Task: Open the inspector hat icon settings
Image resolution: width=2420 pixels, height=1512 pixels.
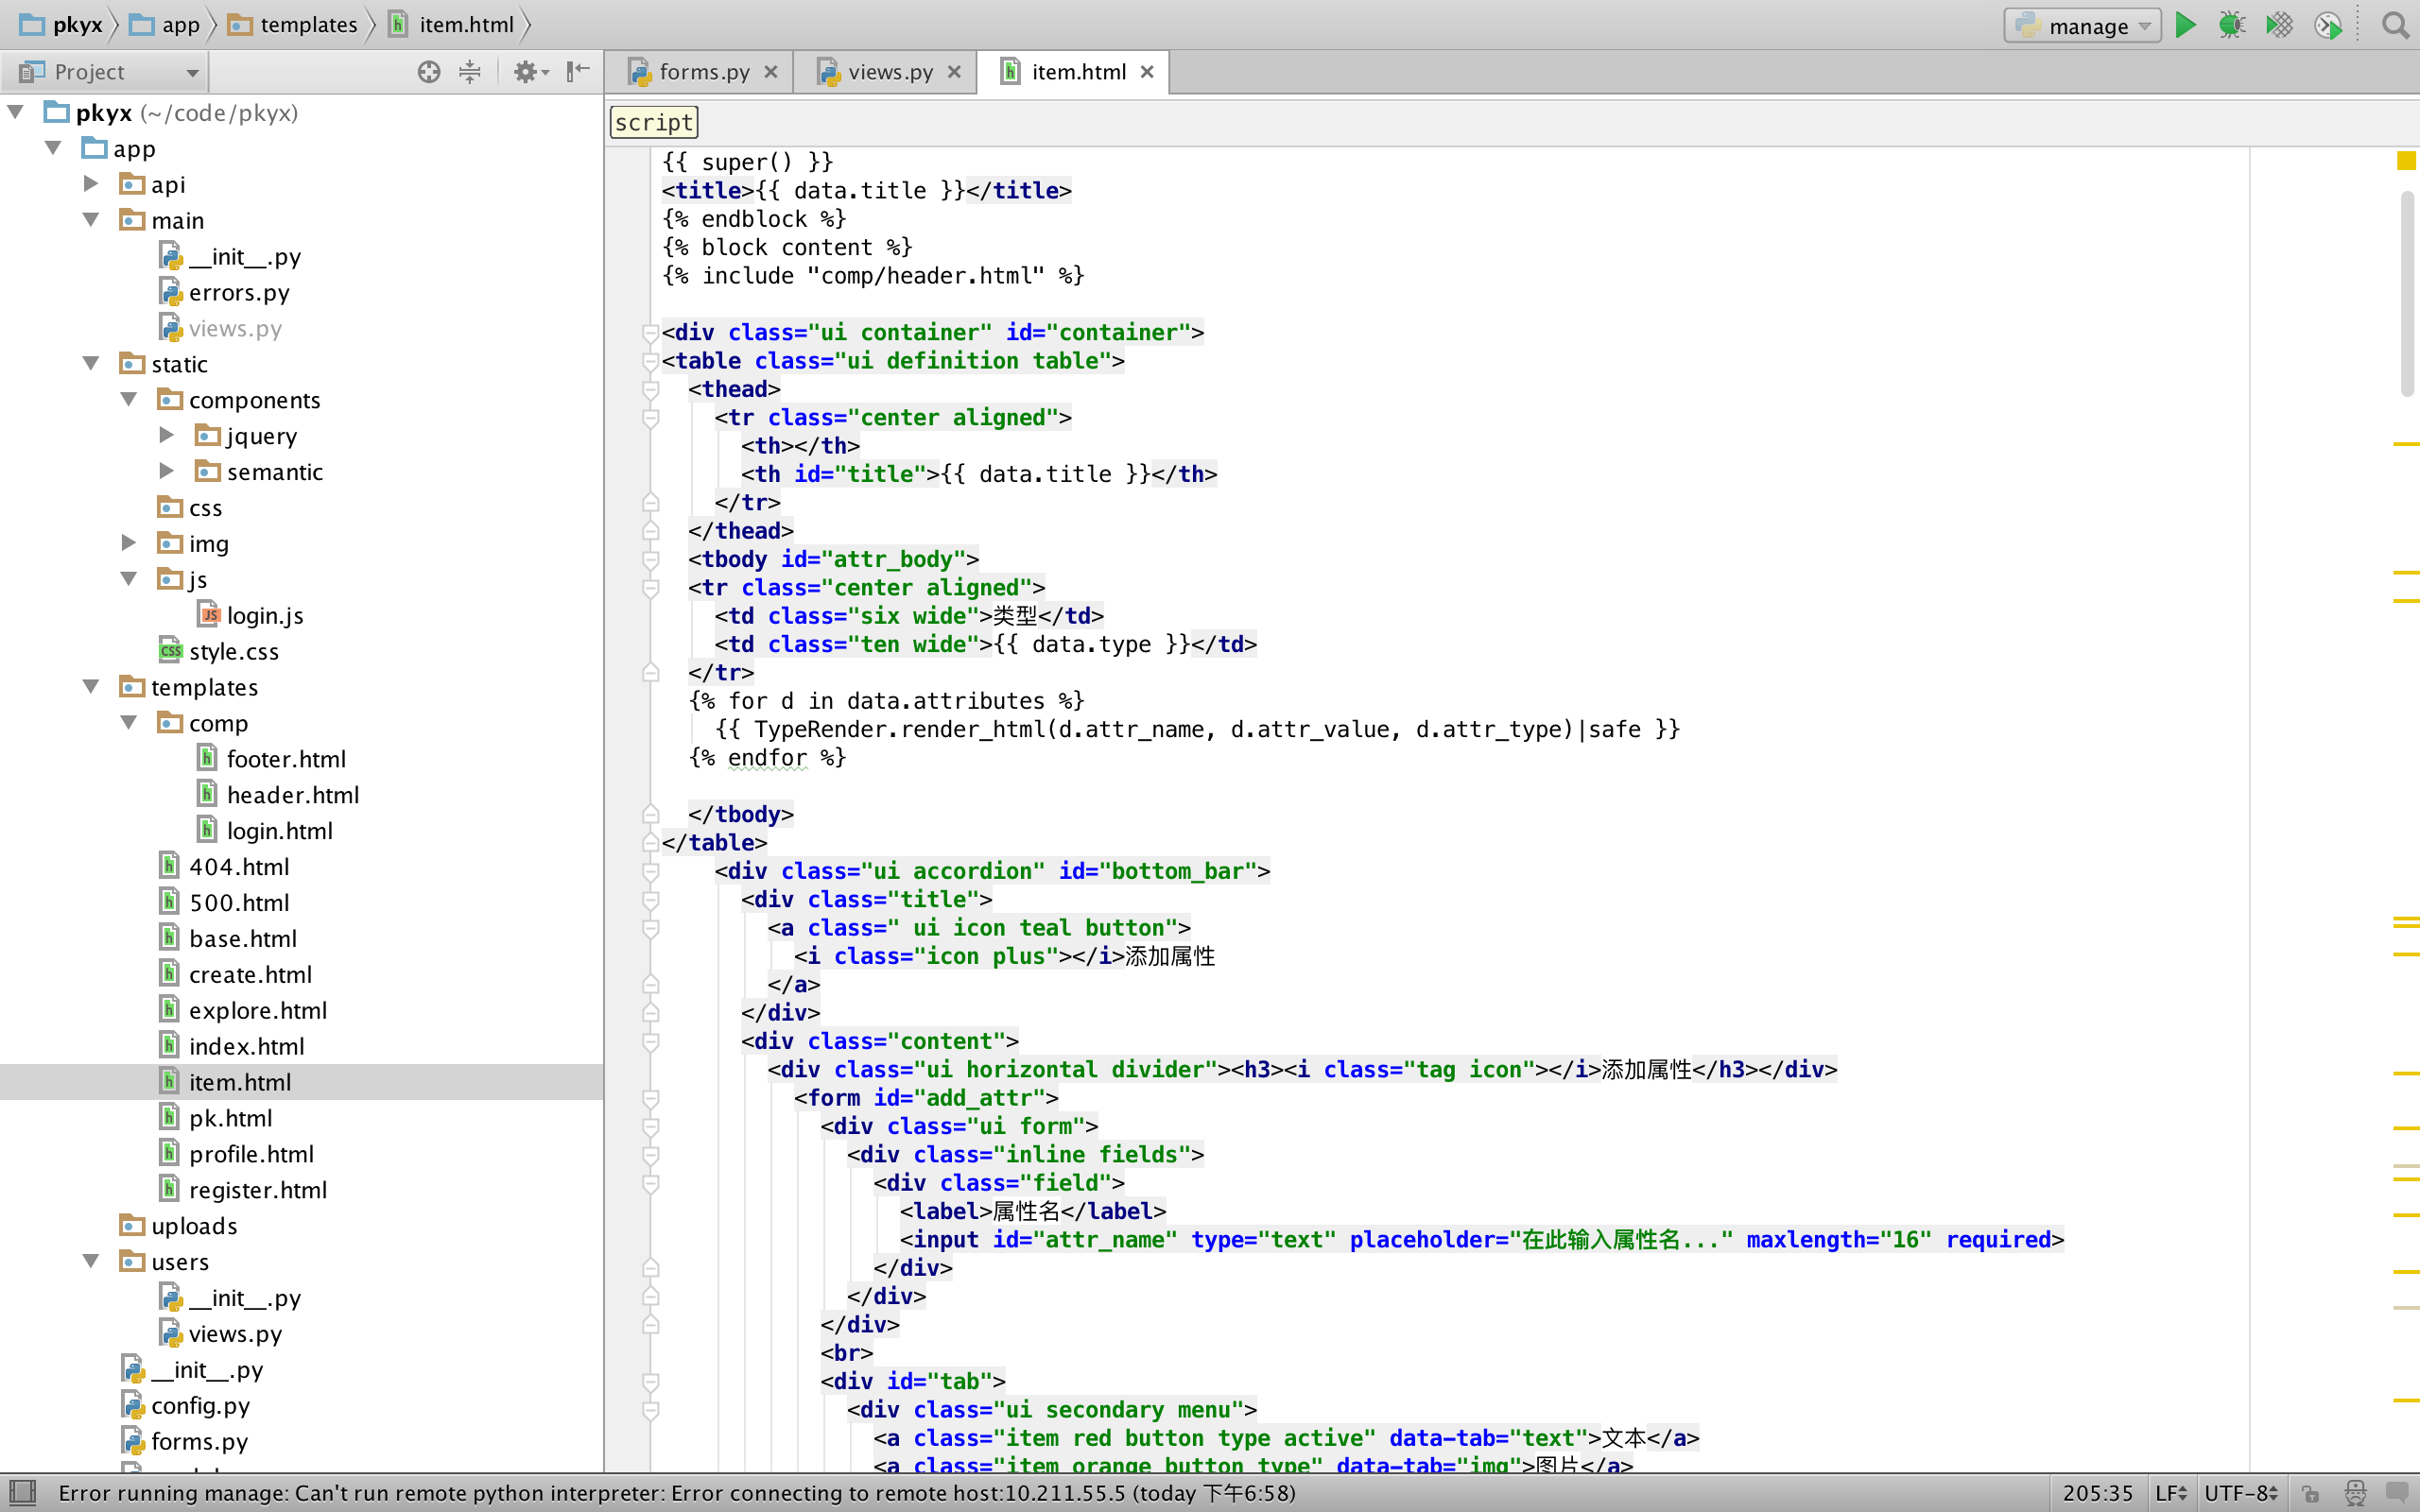Action: coord(2355,1493)
